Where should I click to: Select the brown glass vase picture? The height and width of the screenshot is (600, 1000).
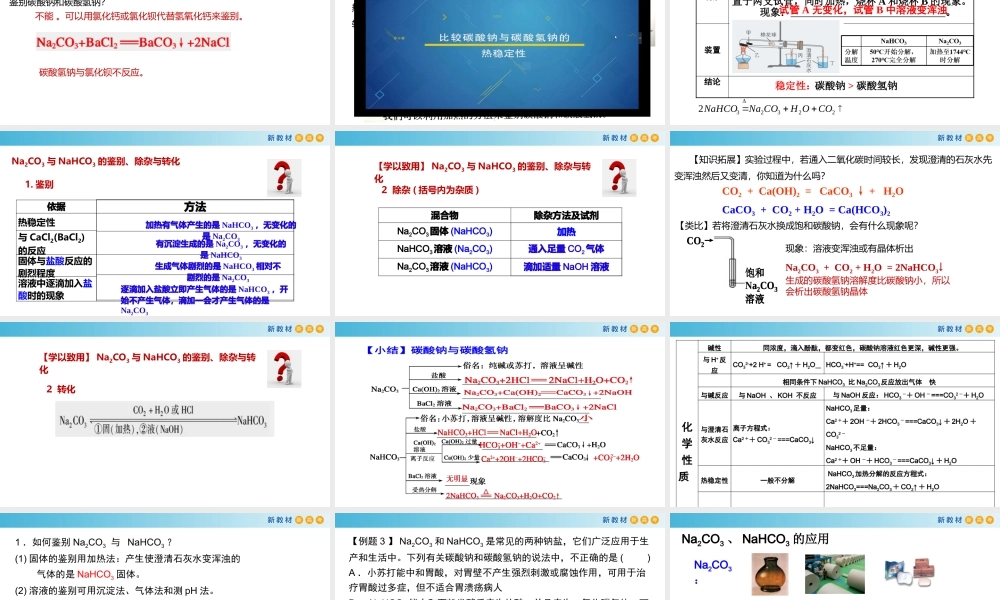(x=770, y=574)
